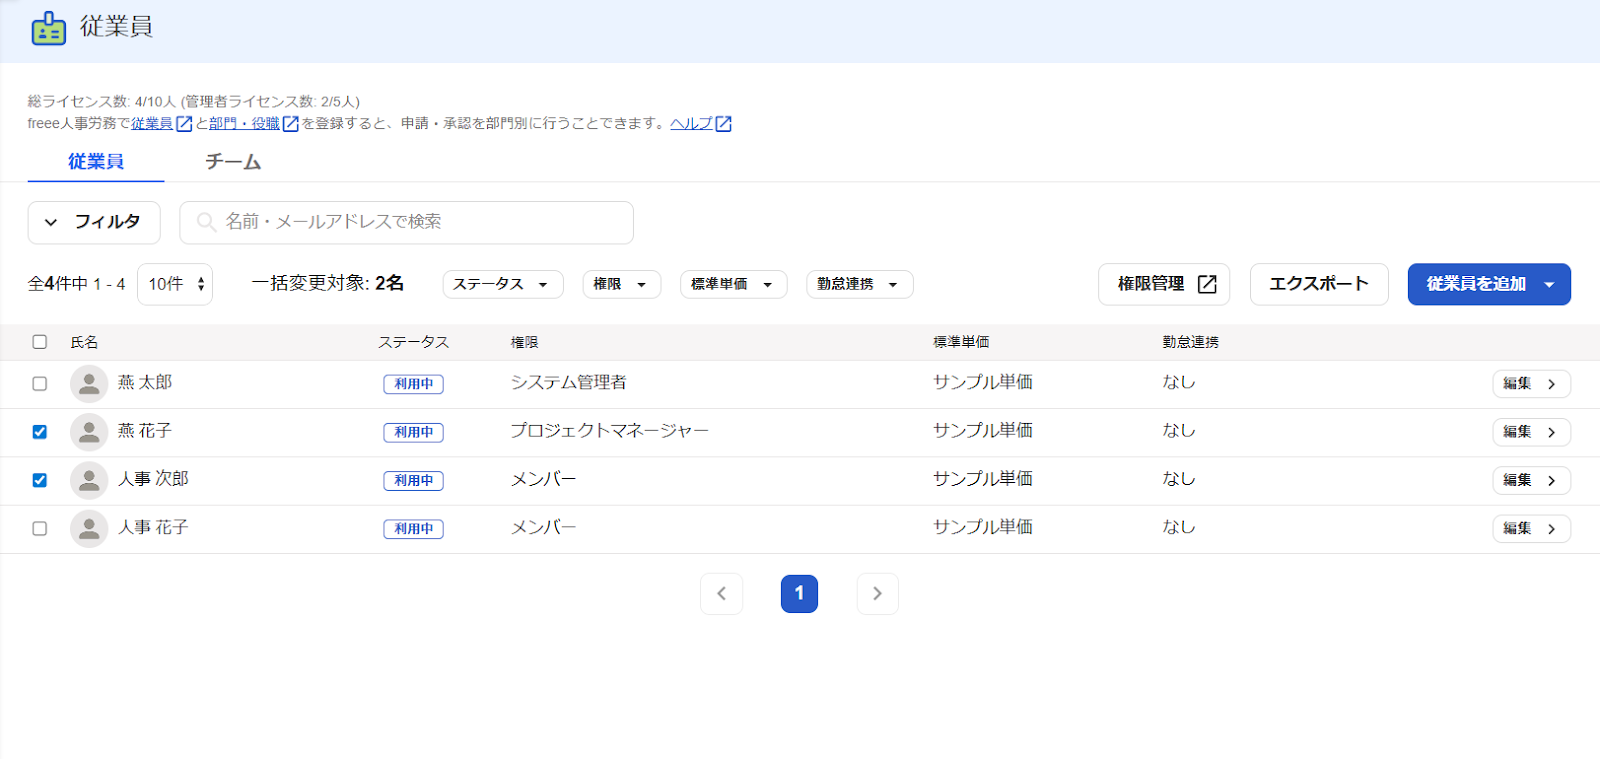
Task: Uncheck the box for 燕 花子
Action: click(x=40, y=432)
